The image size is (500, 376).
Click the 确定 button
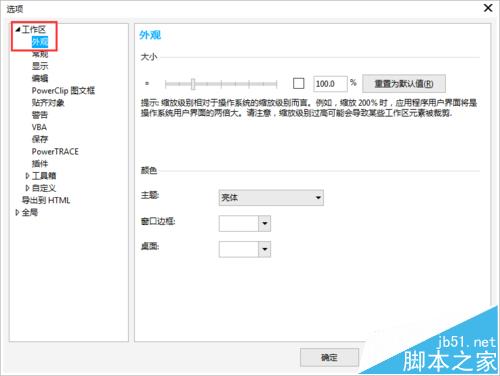(x=329, y=358)
